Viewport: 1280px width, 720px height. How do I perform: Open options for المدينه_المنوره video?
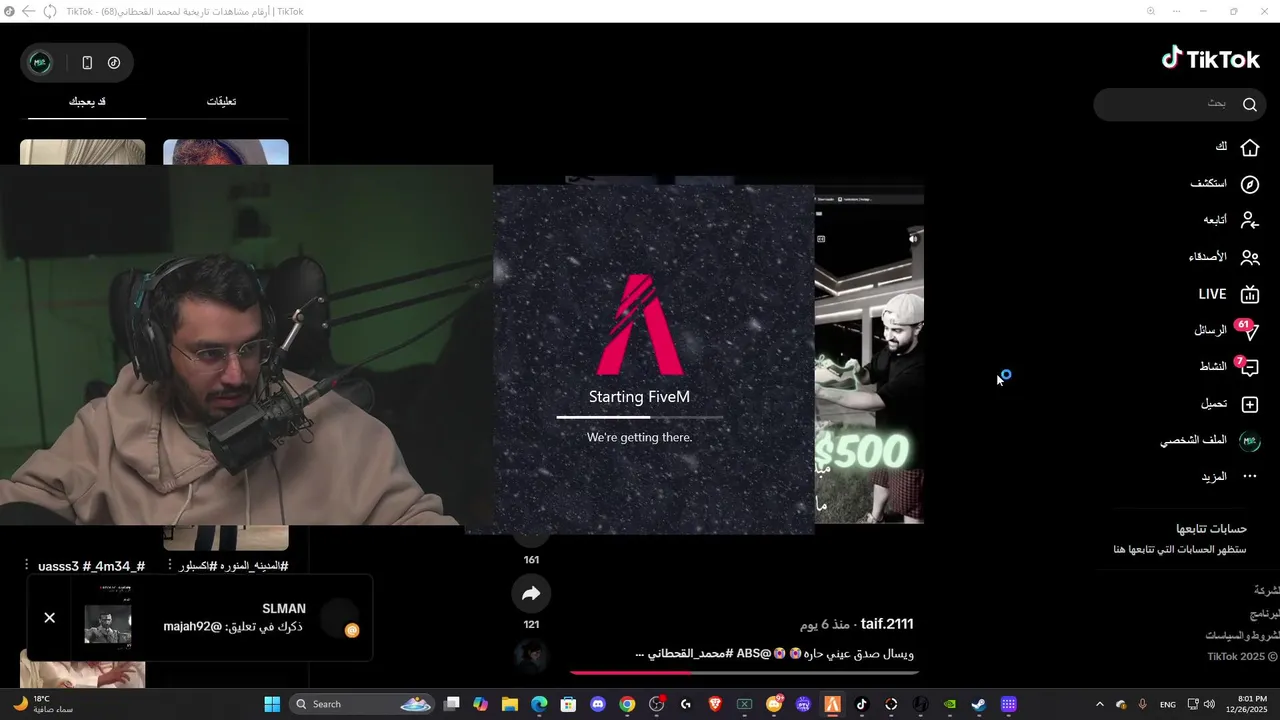point(169,565)
